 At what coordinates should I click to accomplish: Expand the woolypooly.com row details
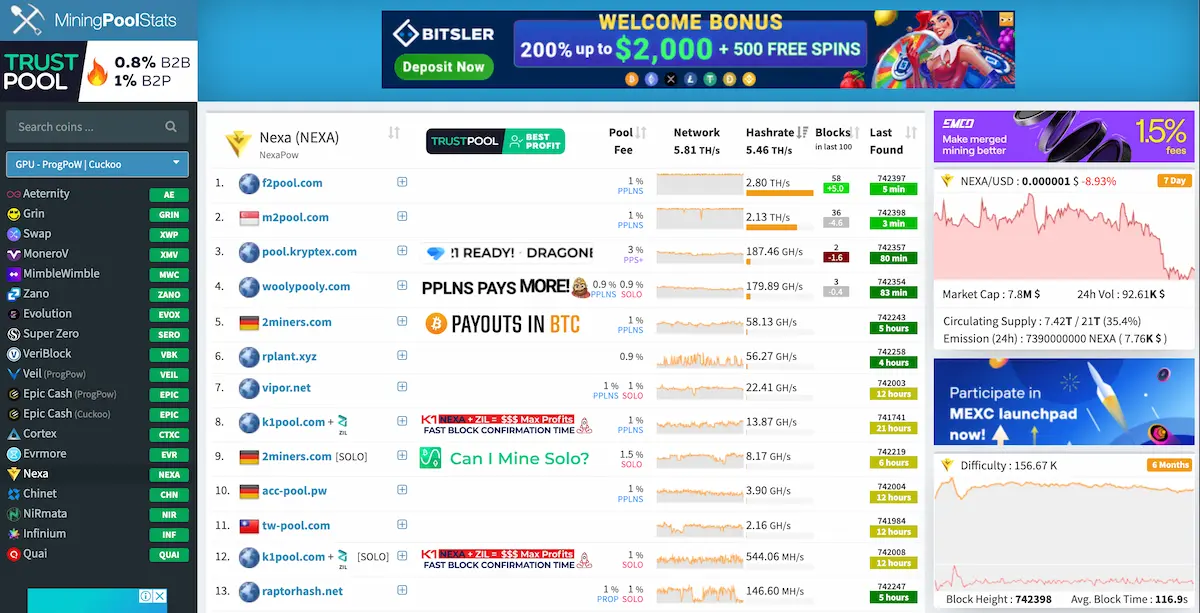click(402, 285)
